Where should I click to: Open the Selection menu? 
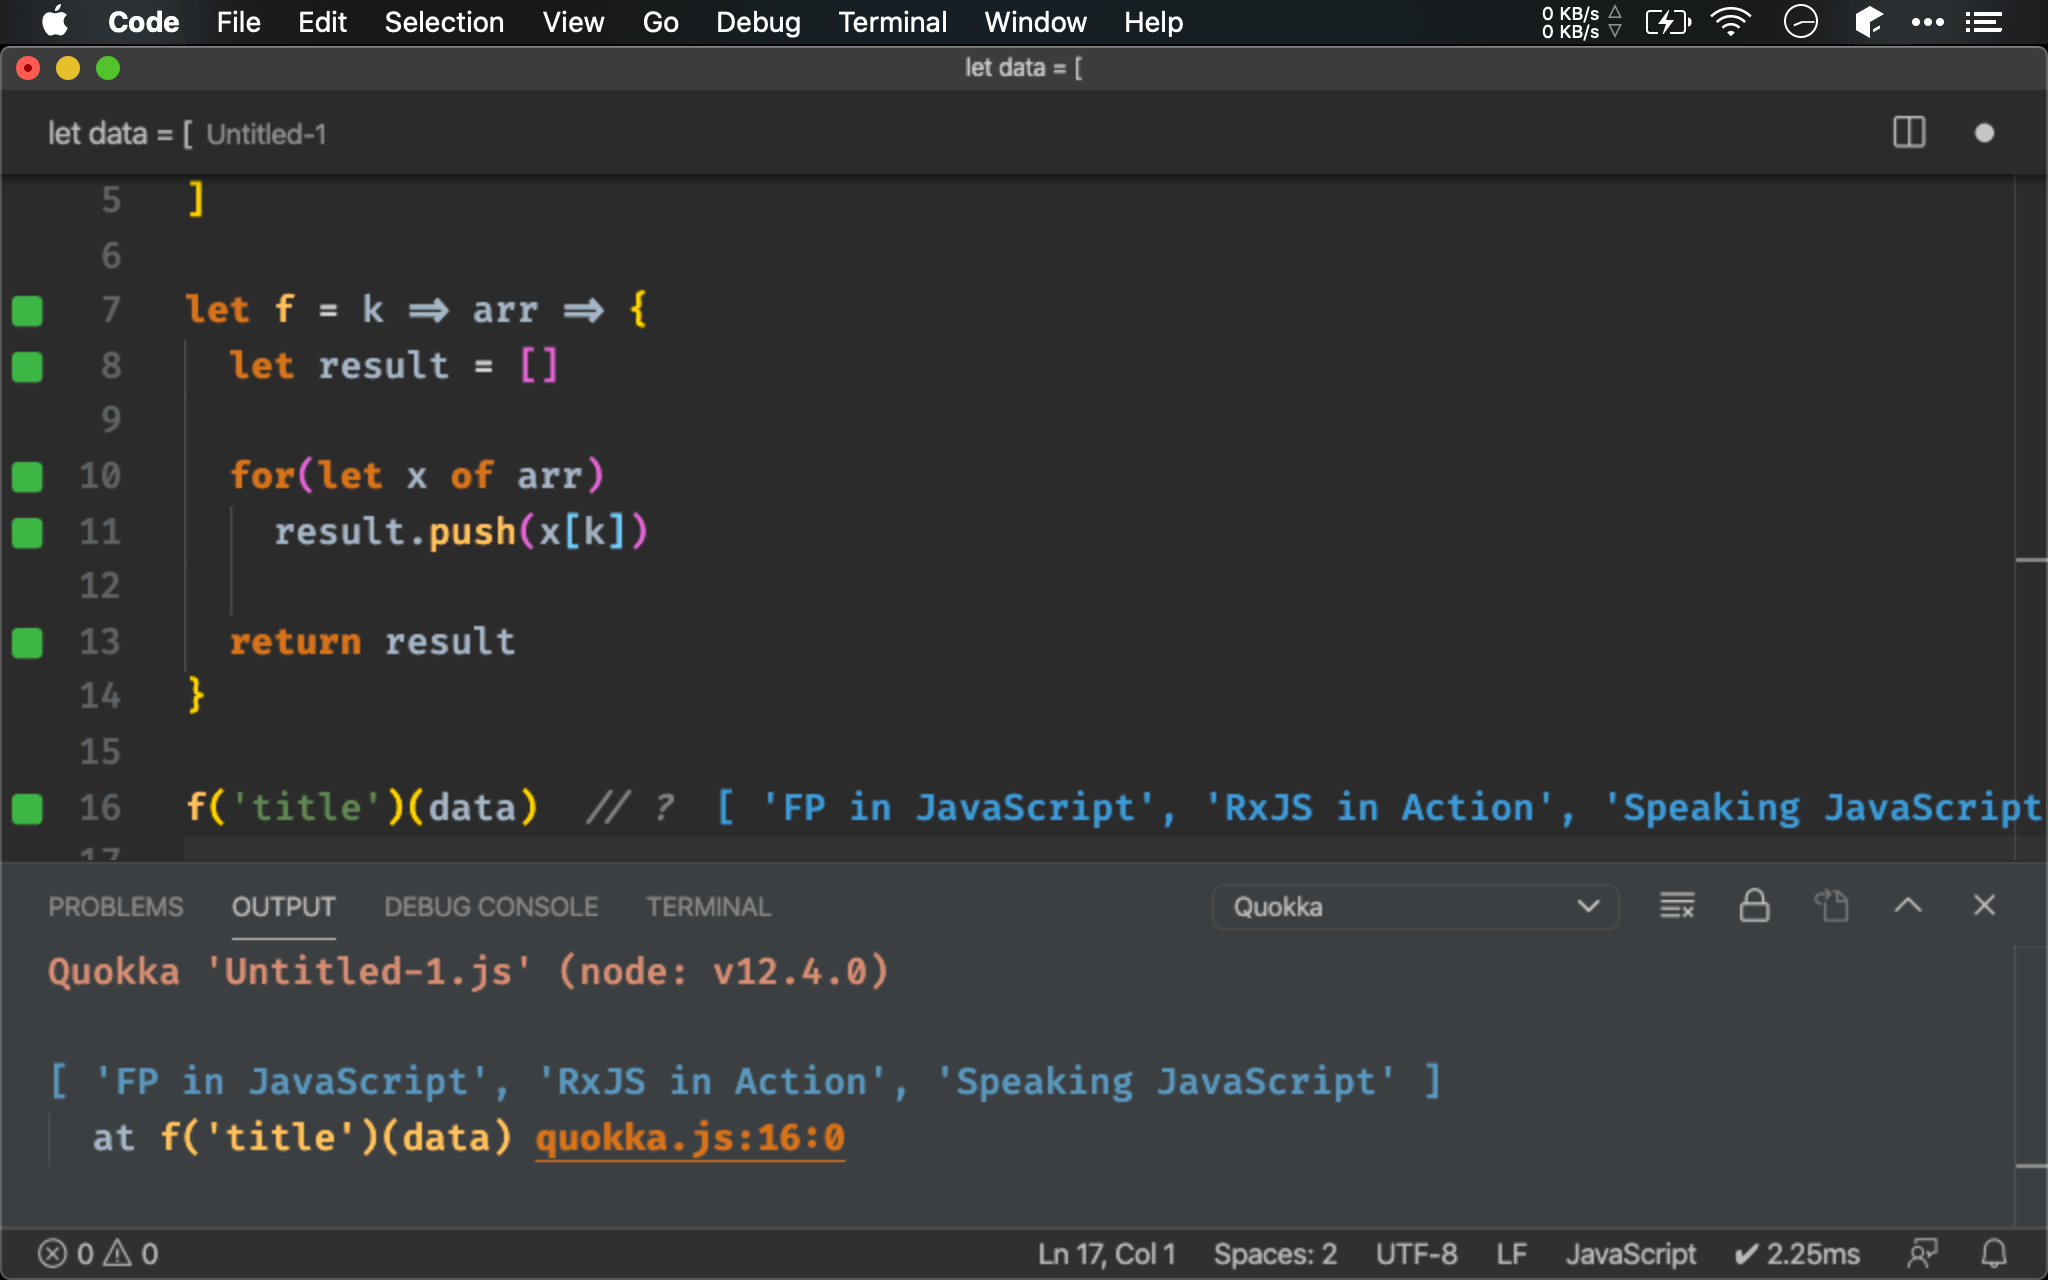click(444, 22)
